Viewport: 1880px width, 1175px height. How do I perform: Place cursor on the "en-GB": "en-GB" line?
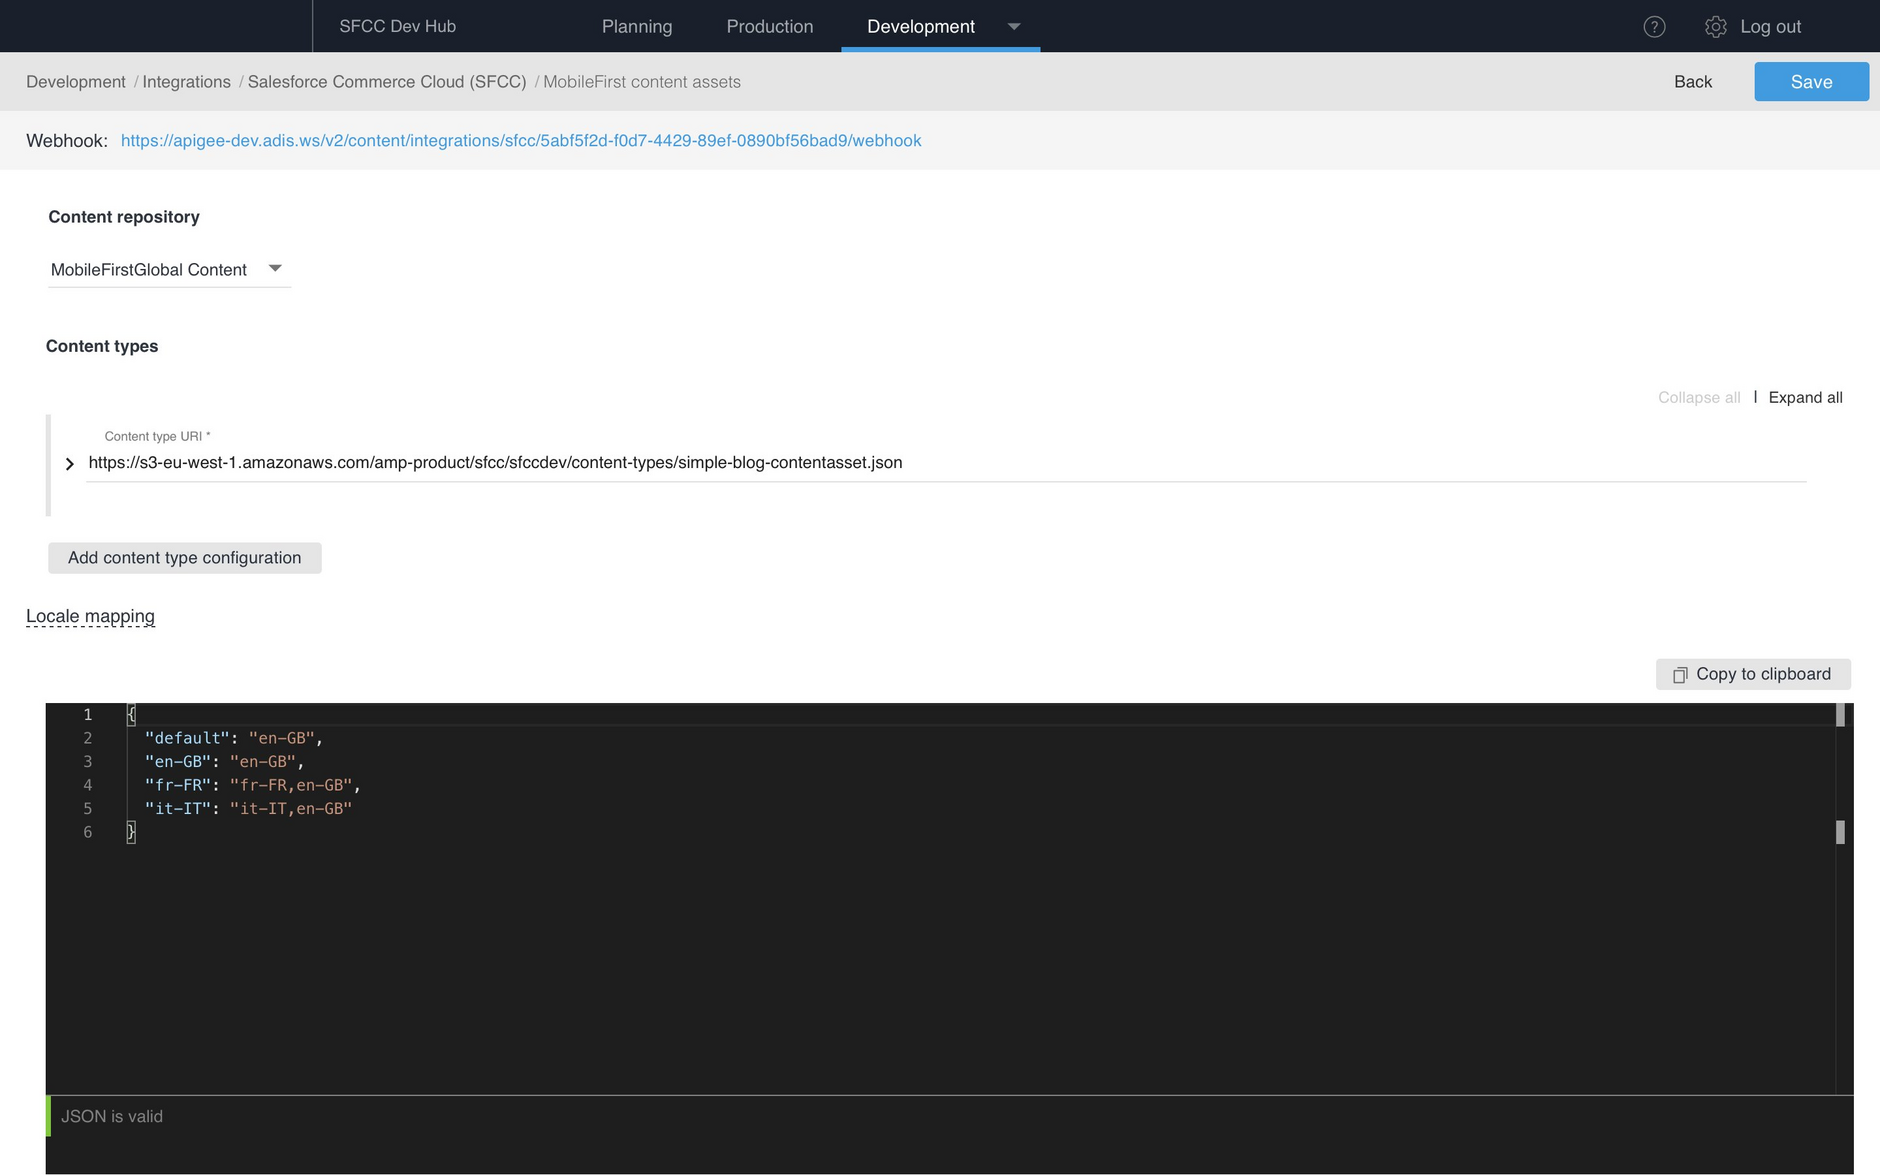(224, 761)
